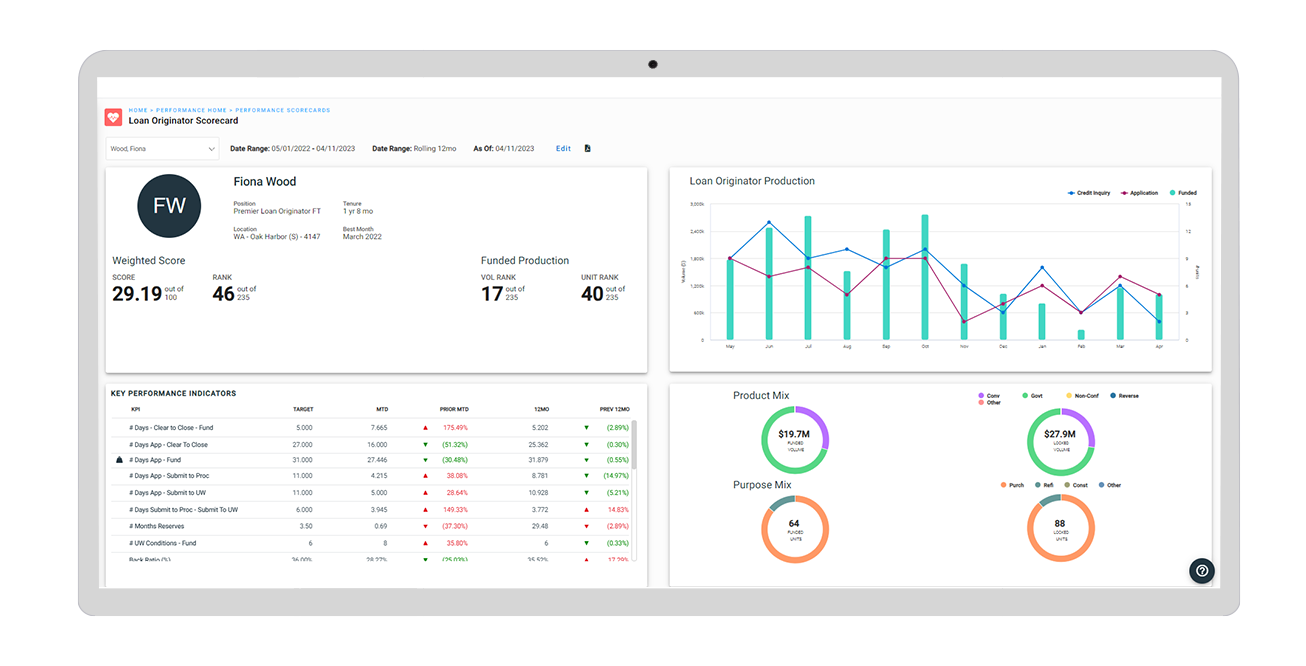The height and width of the screenshot is (666, 1306).
Task: Toggle Conv in Product Mix legend
Action: pos(988,396)
